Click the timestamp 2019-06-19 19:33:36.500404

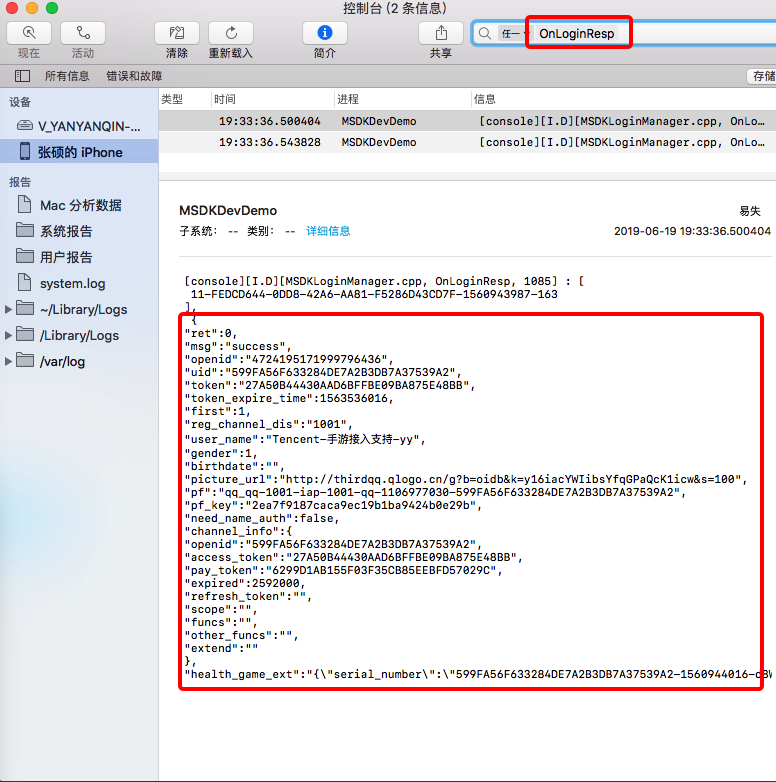coord(692,231)
